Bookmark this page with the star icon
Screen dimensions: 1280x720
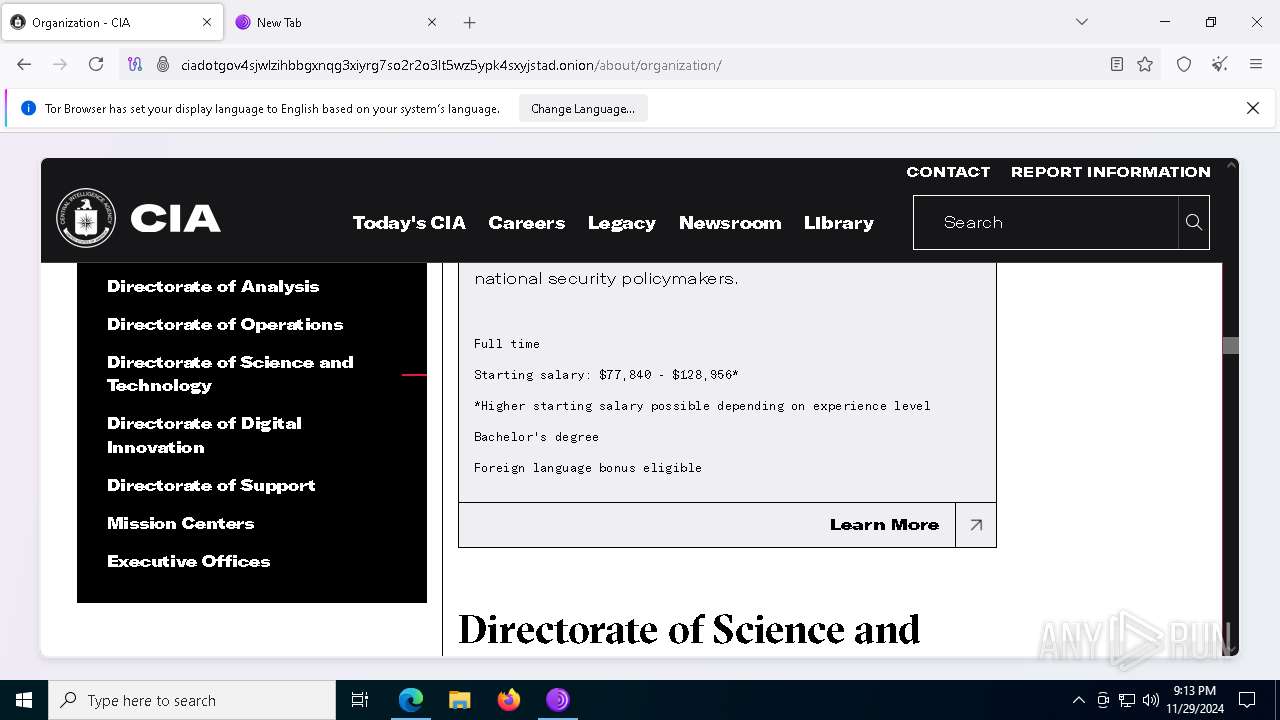pyautogui.click(x=1145, y=64)
